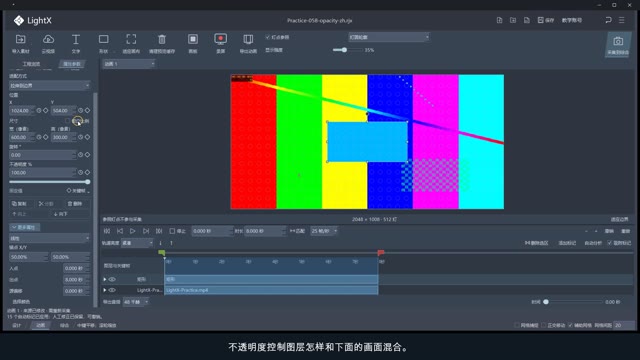
Task: Open the keyframe options dropdown
Action: tap(78, 191)
